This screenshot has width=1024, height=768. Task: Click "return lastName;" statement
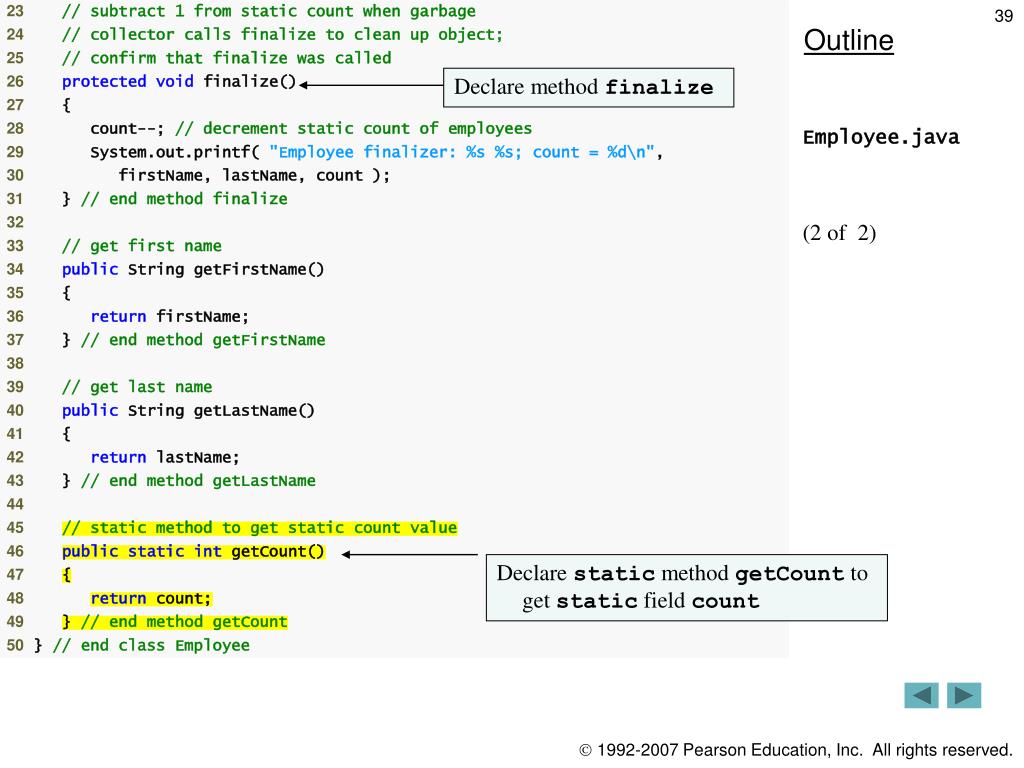[165, 457]
